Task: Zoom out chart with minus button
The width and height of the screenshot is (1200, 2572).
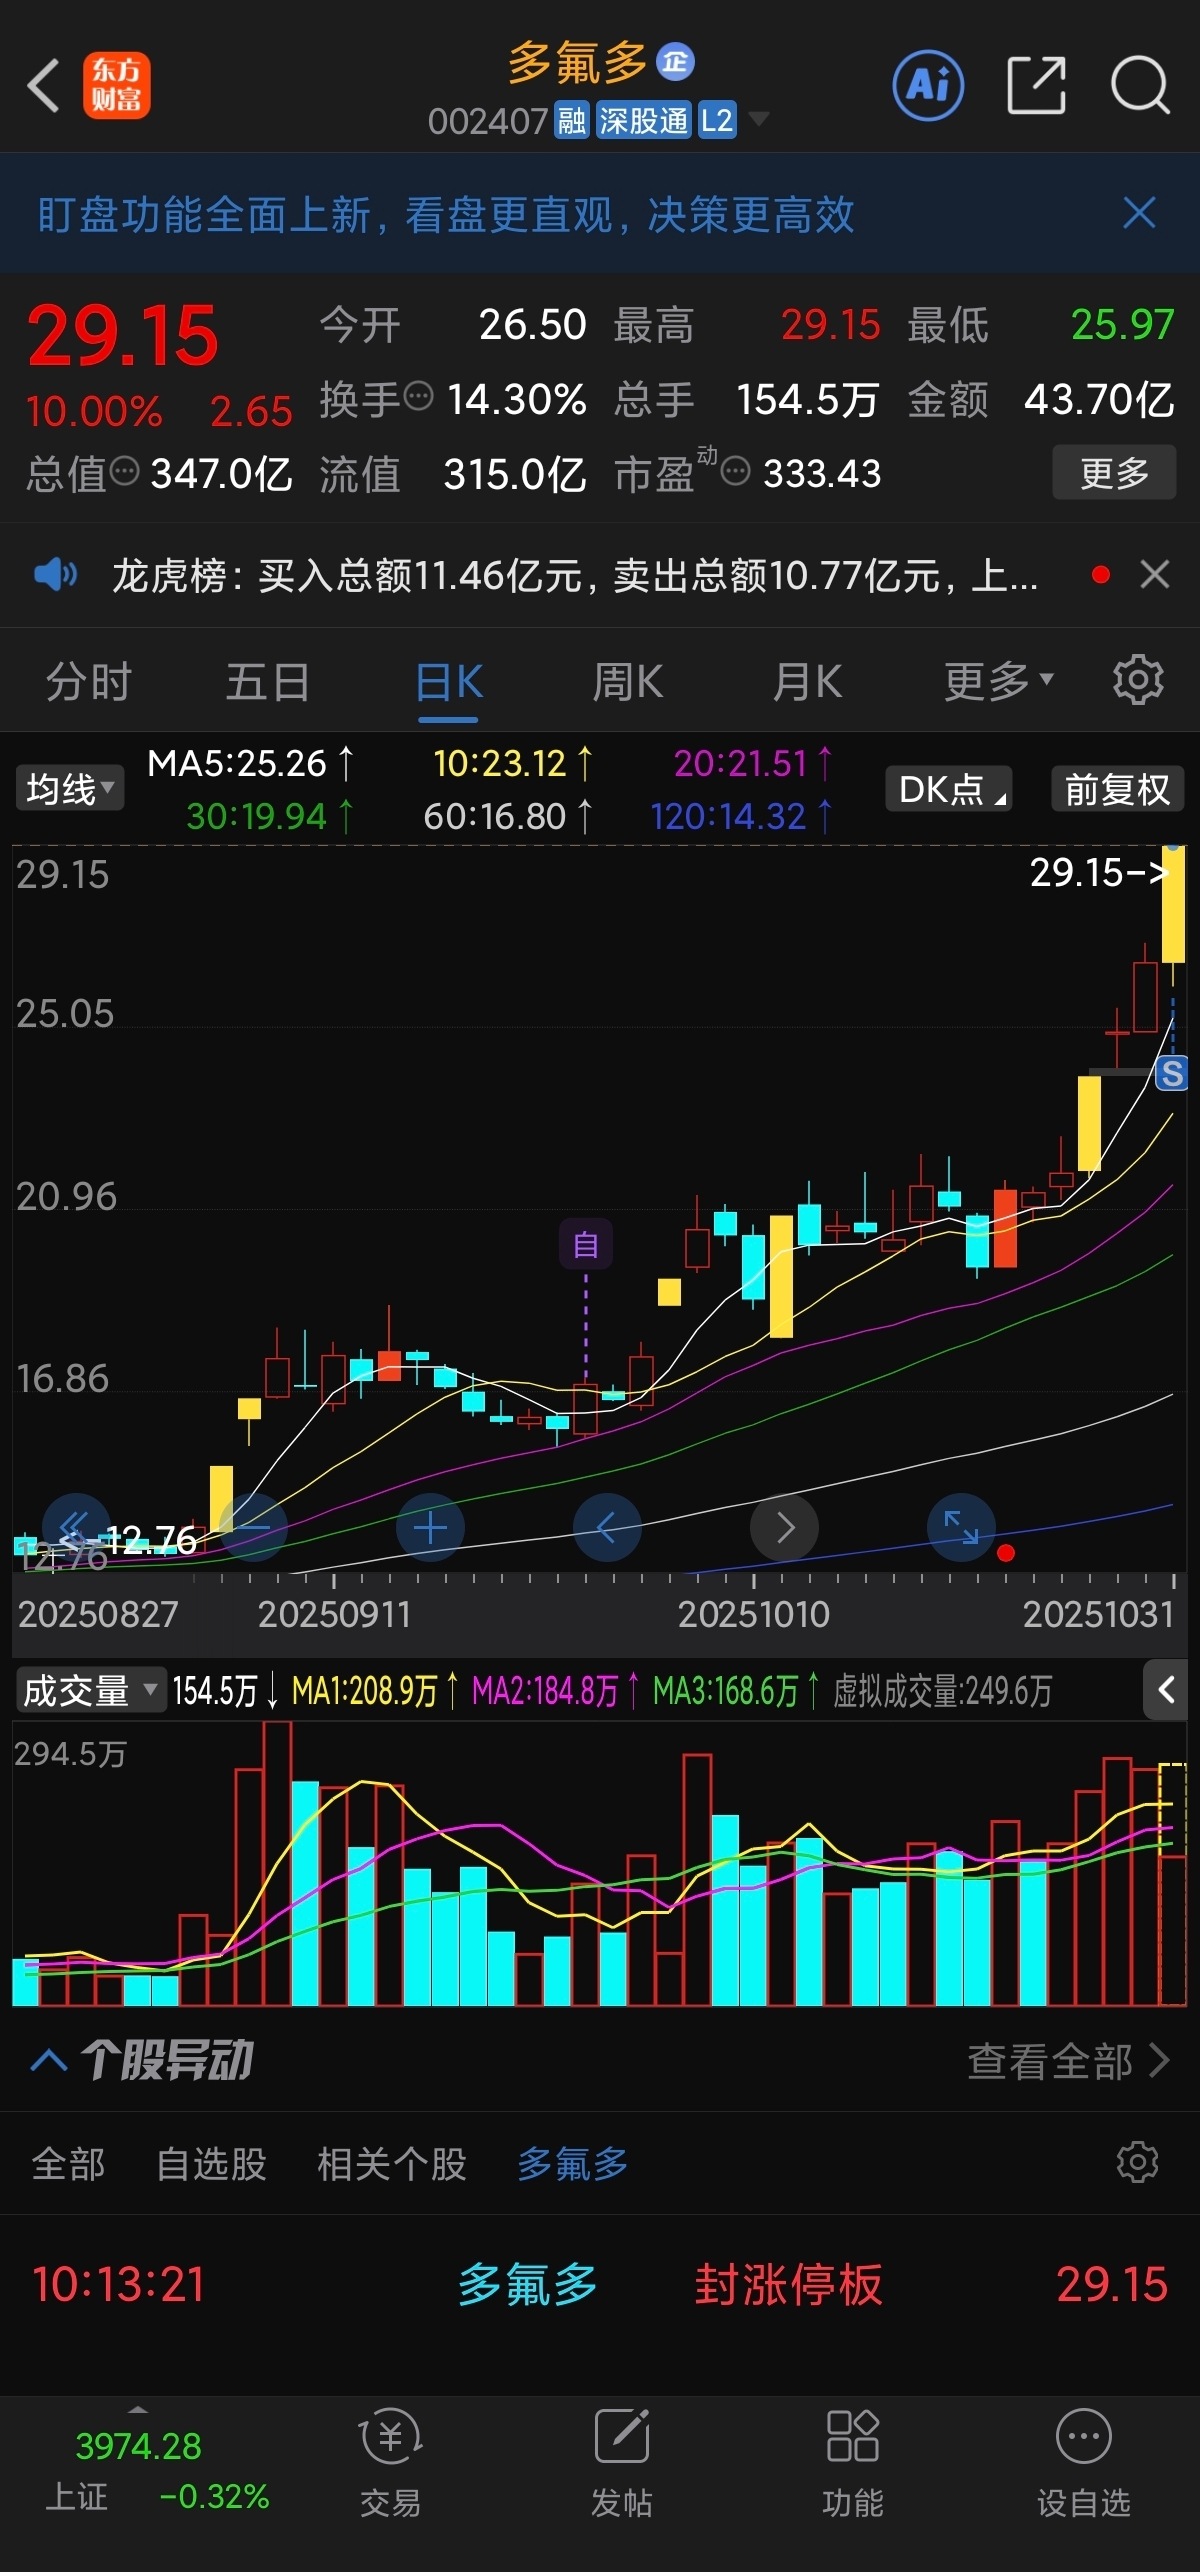Action: point(253,1528)
